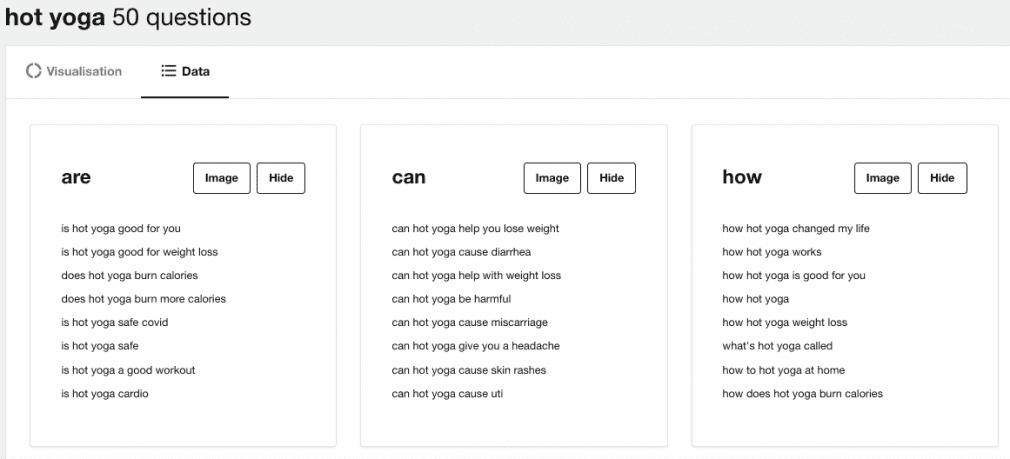The width and height of the screenshot is (1010, 459).
Task: Click 'how hot yoga works'
Action: [772, 252]
